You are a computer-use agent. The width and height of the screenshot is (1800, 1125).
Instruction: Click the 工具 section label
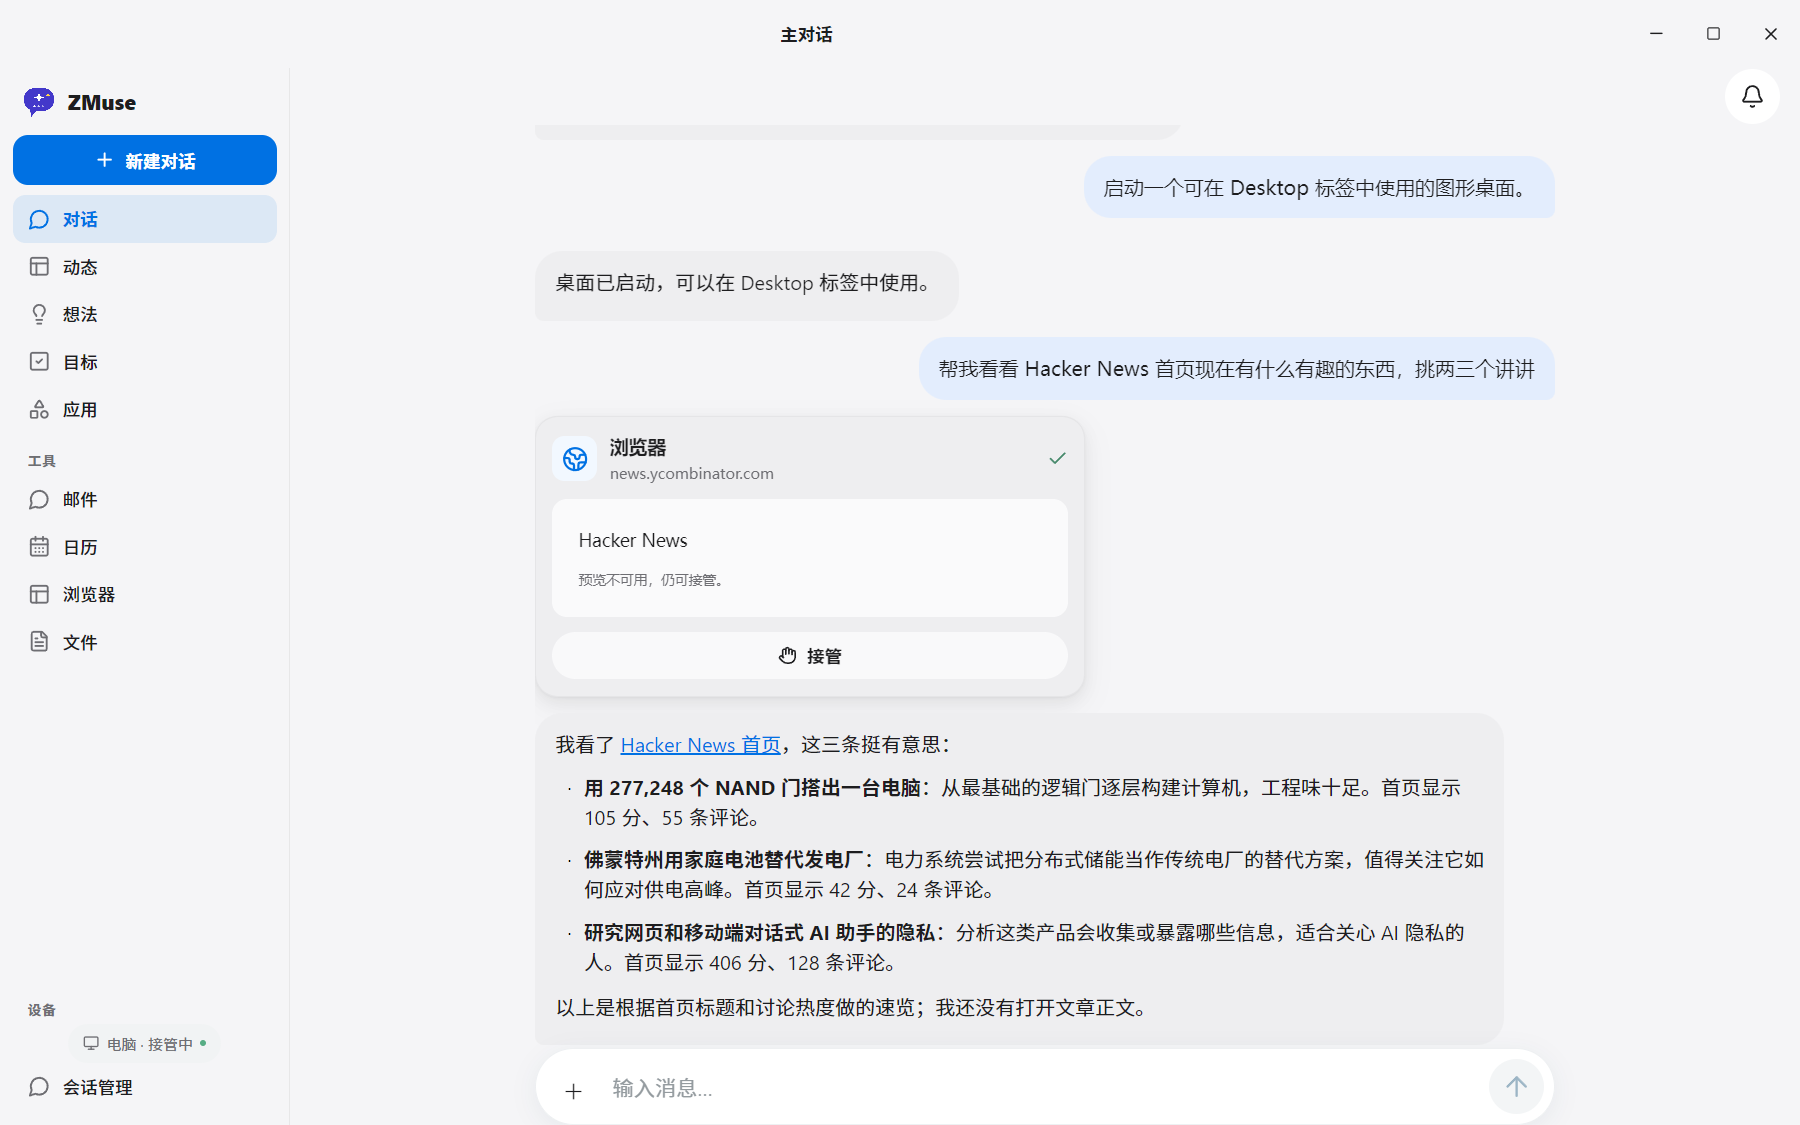(42, 461)
